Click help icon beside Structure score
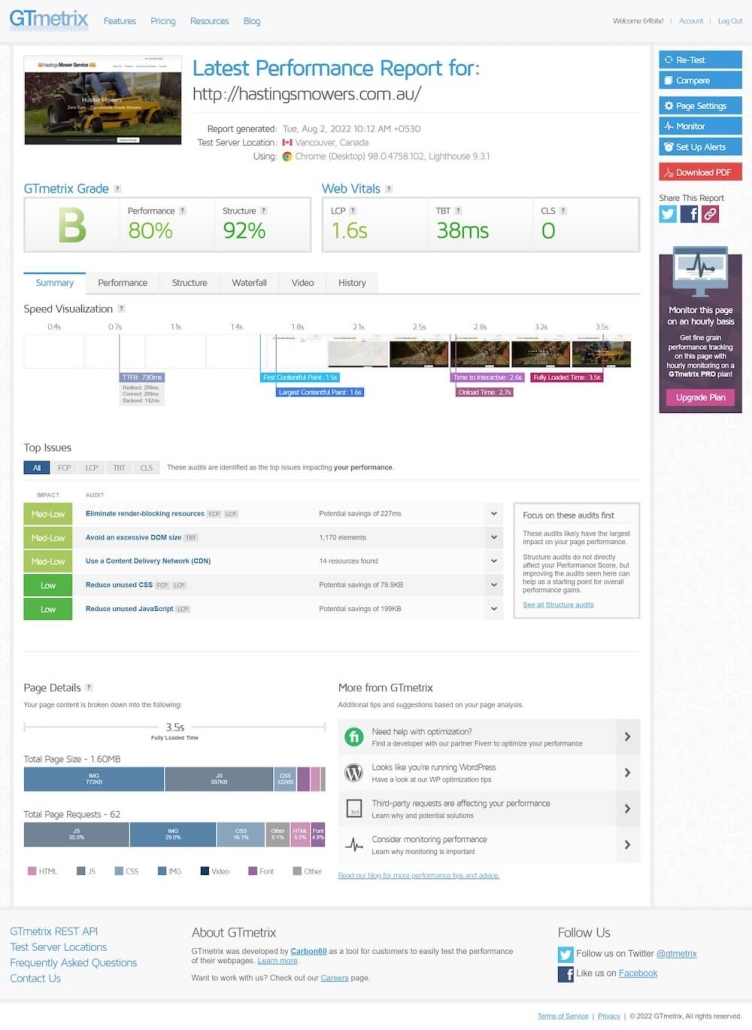 (x=263, y=211)
